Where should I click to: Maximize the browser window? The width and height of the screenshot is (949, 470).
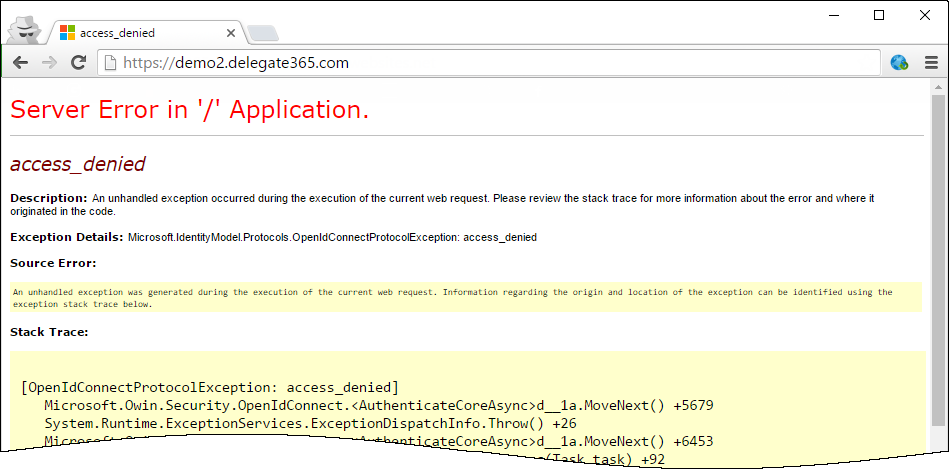879,14
